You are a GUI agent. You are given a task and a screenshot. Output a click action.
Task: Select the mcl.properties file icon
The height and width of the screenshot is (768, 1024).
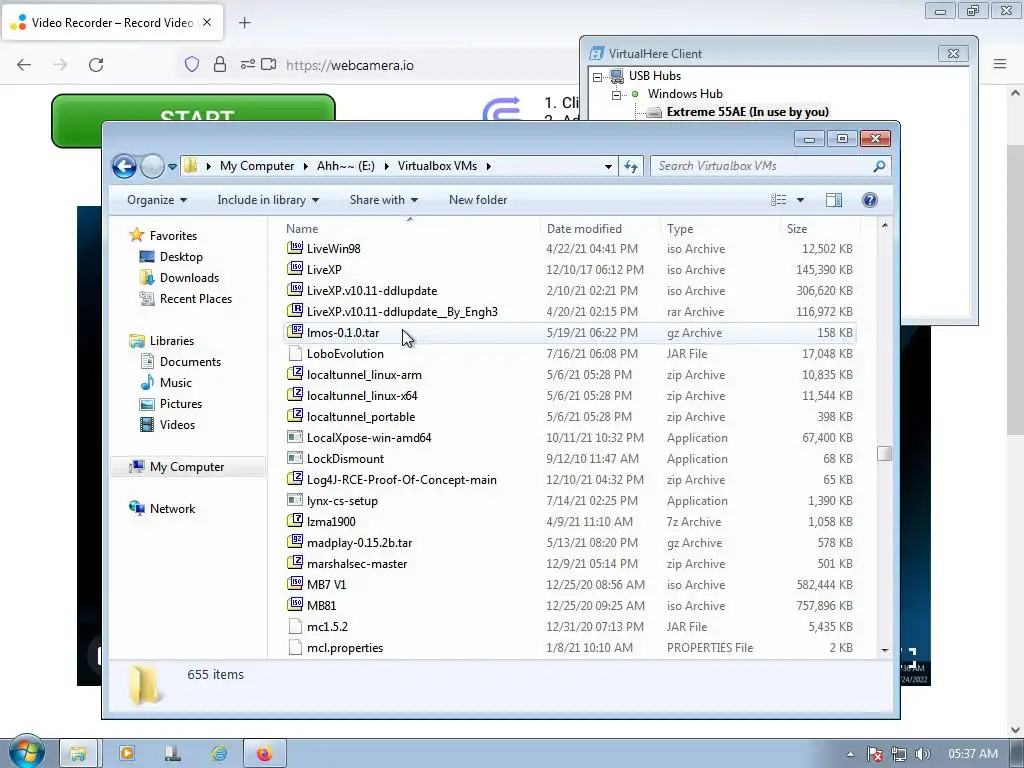pyautogui.click(x=295, y=647)
